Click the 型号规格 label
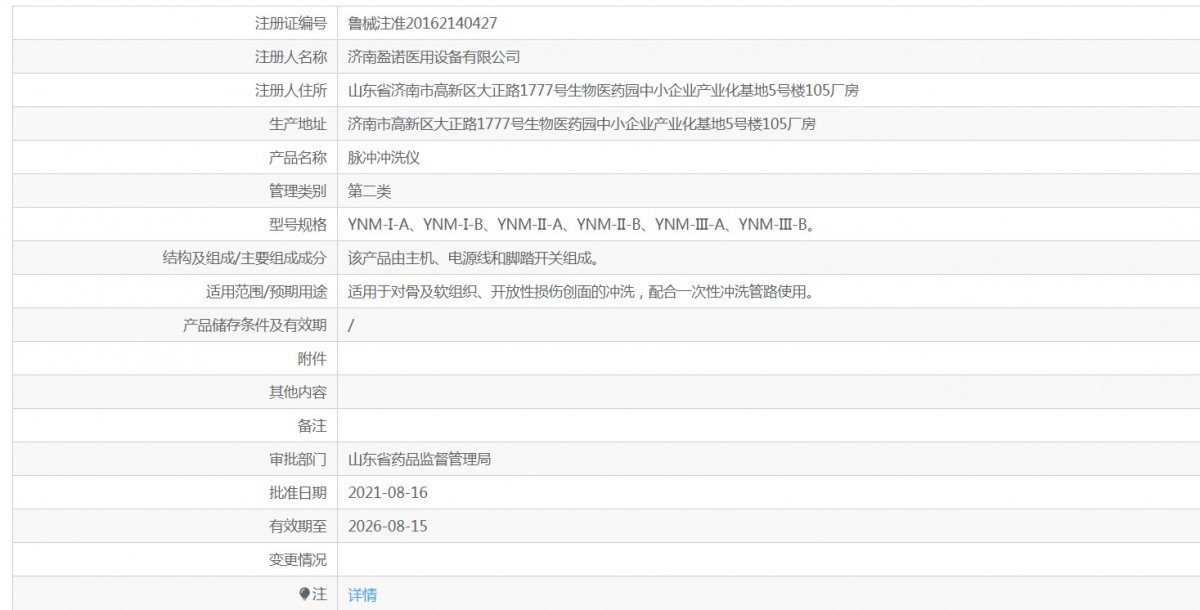Image resolution: width=1200 pixels, height=610 pixels. (298, 225)
